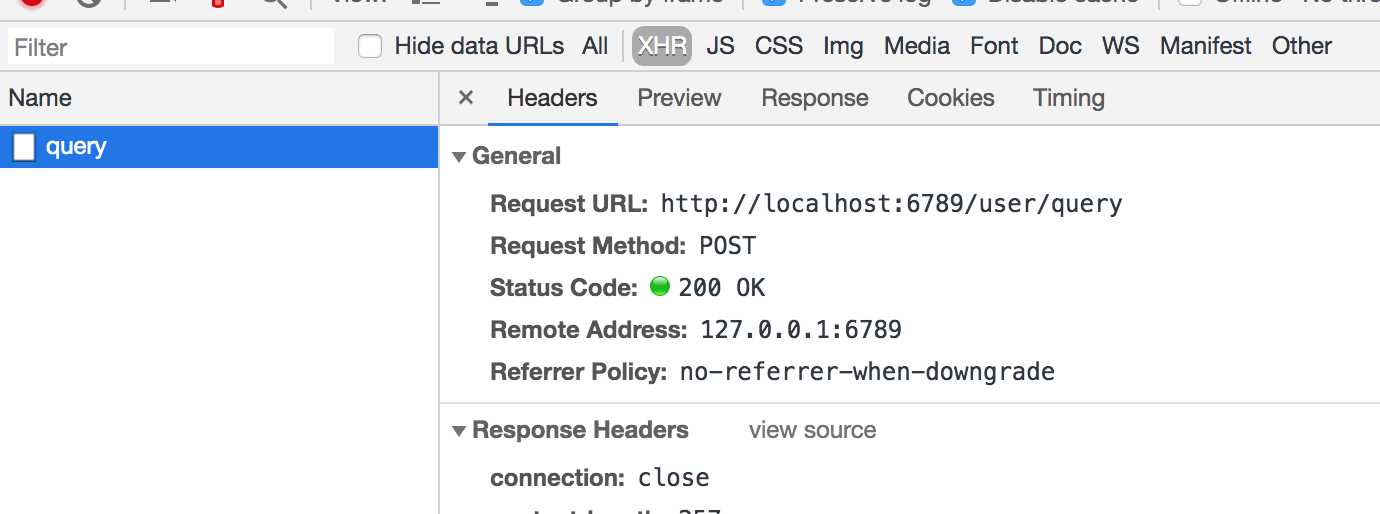Viewport: 1380px width, 514px height.
Task: Select the All request type filter
Action: point(595,46)
